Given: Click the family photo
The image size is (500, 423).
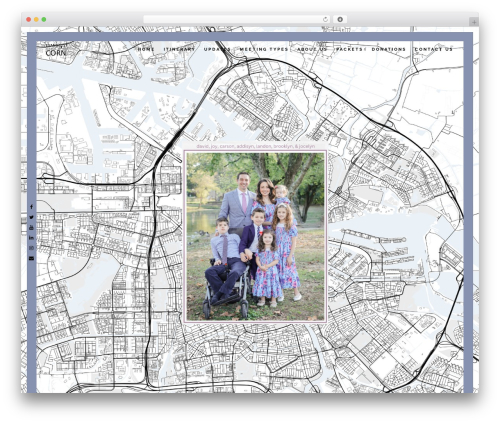Looking at the screenshot, I should (255, 237).
